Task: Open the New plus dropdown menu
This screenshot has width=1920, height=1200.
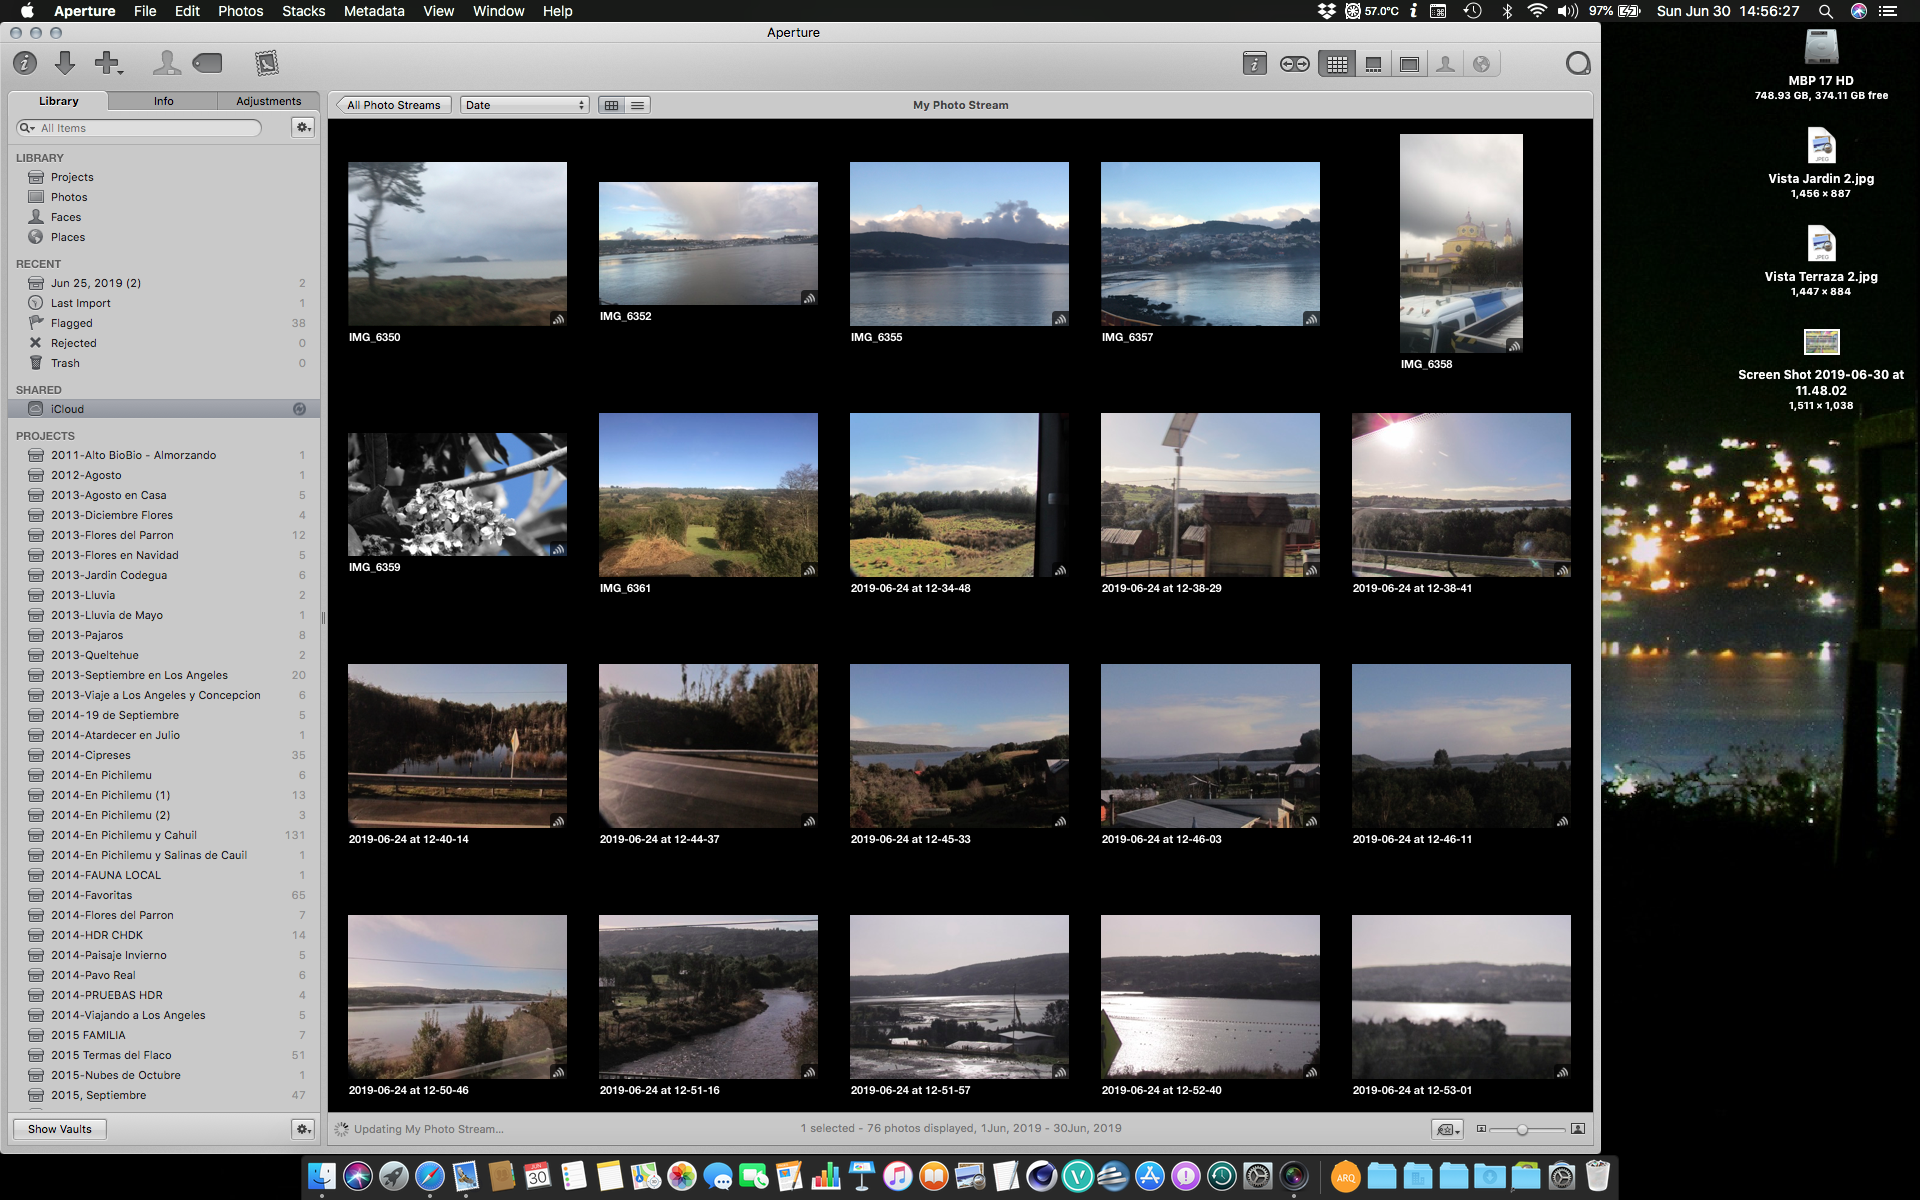Action: coord(108,64)
